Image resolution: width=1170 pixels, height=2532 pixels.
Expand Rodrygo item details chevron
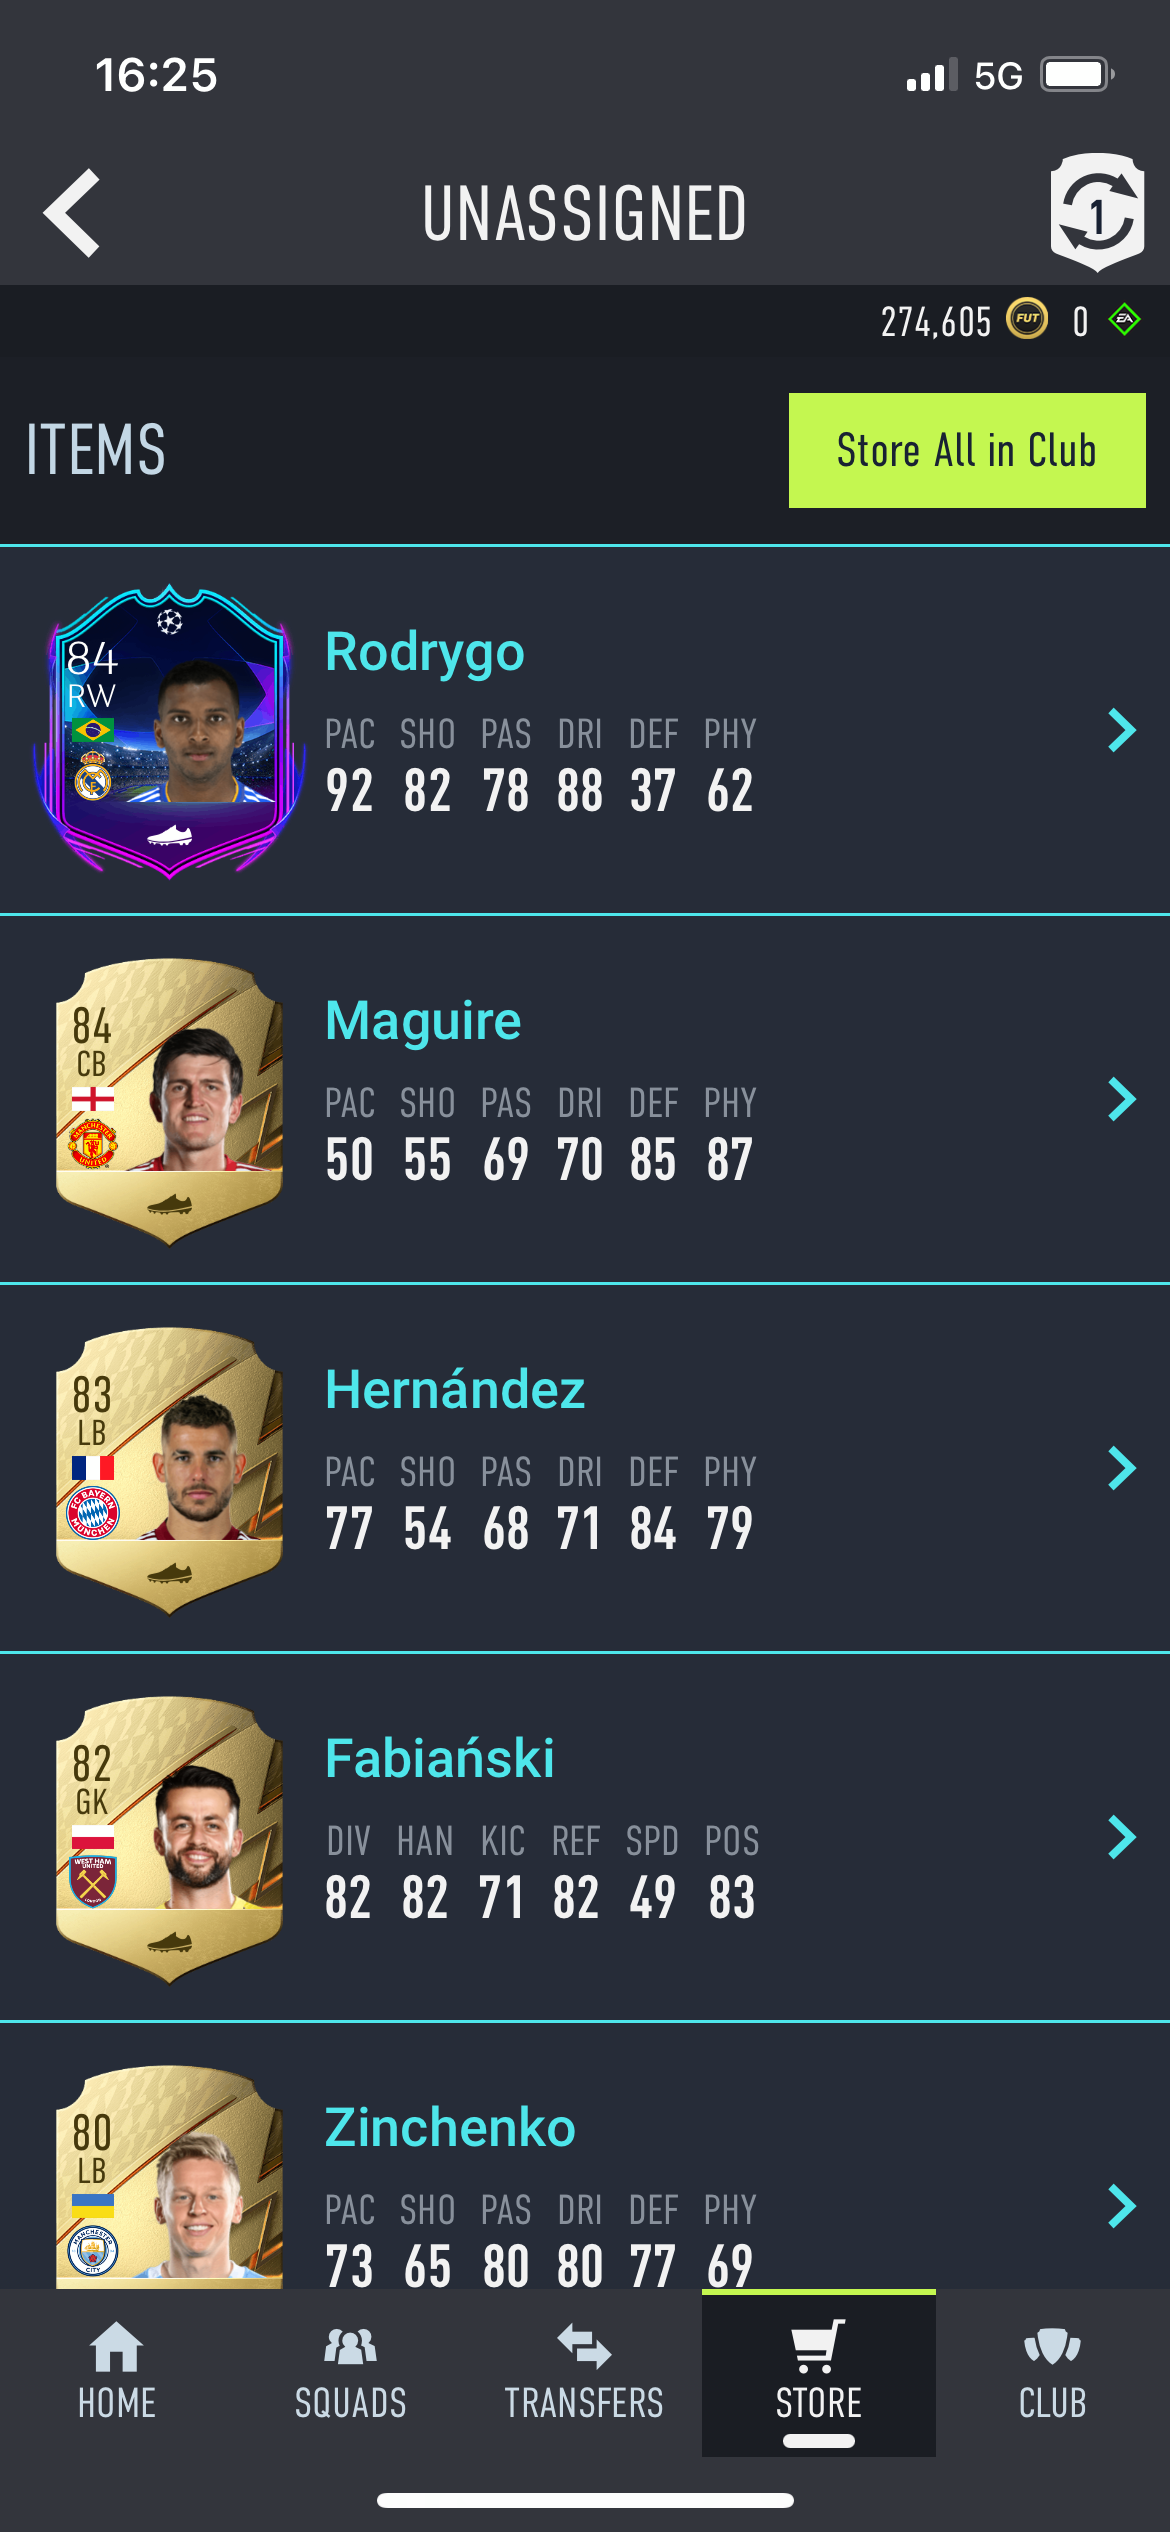tap(1122, 730)
